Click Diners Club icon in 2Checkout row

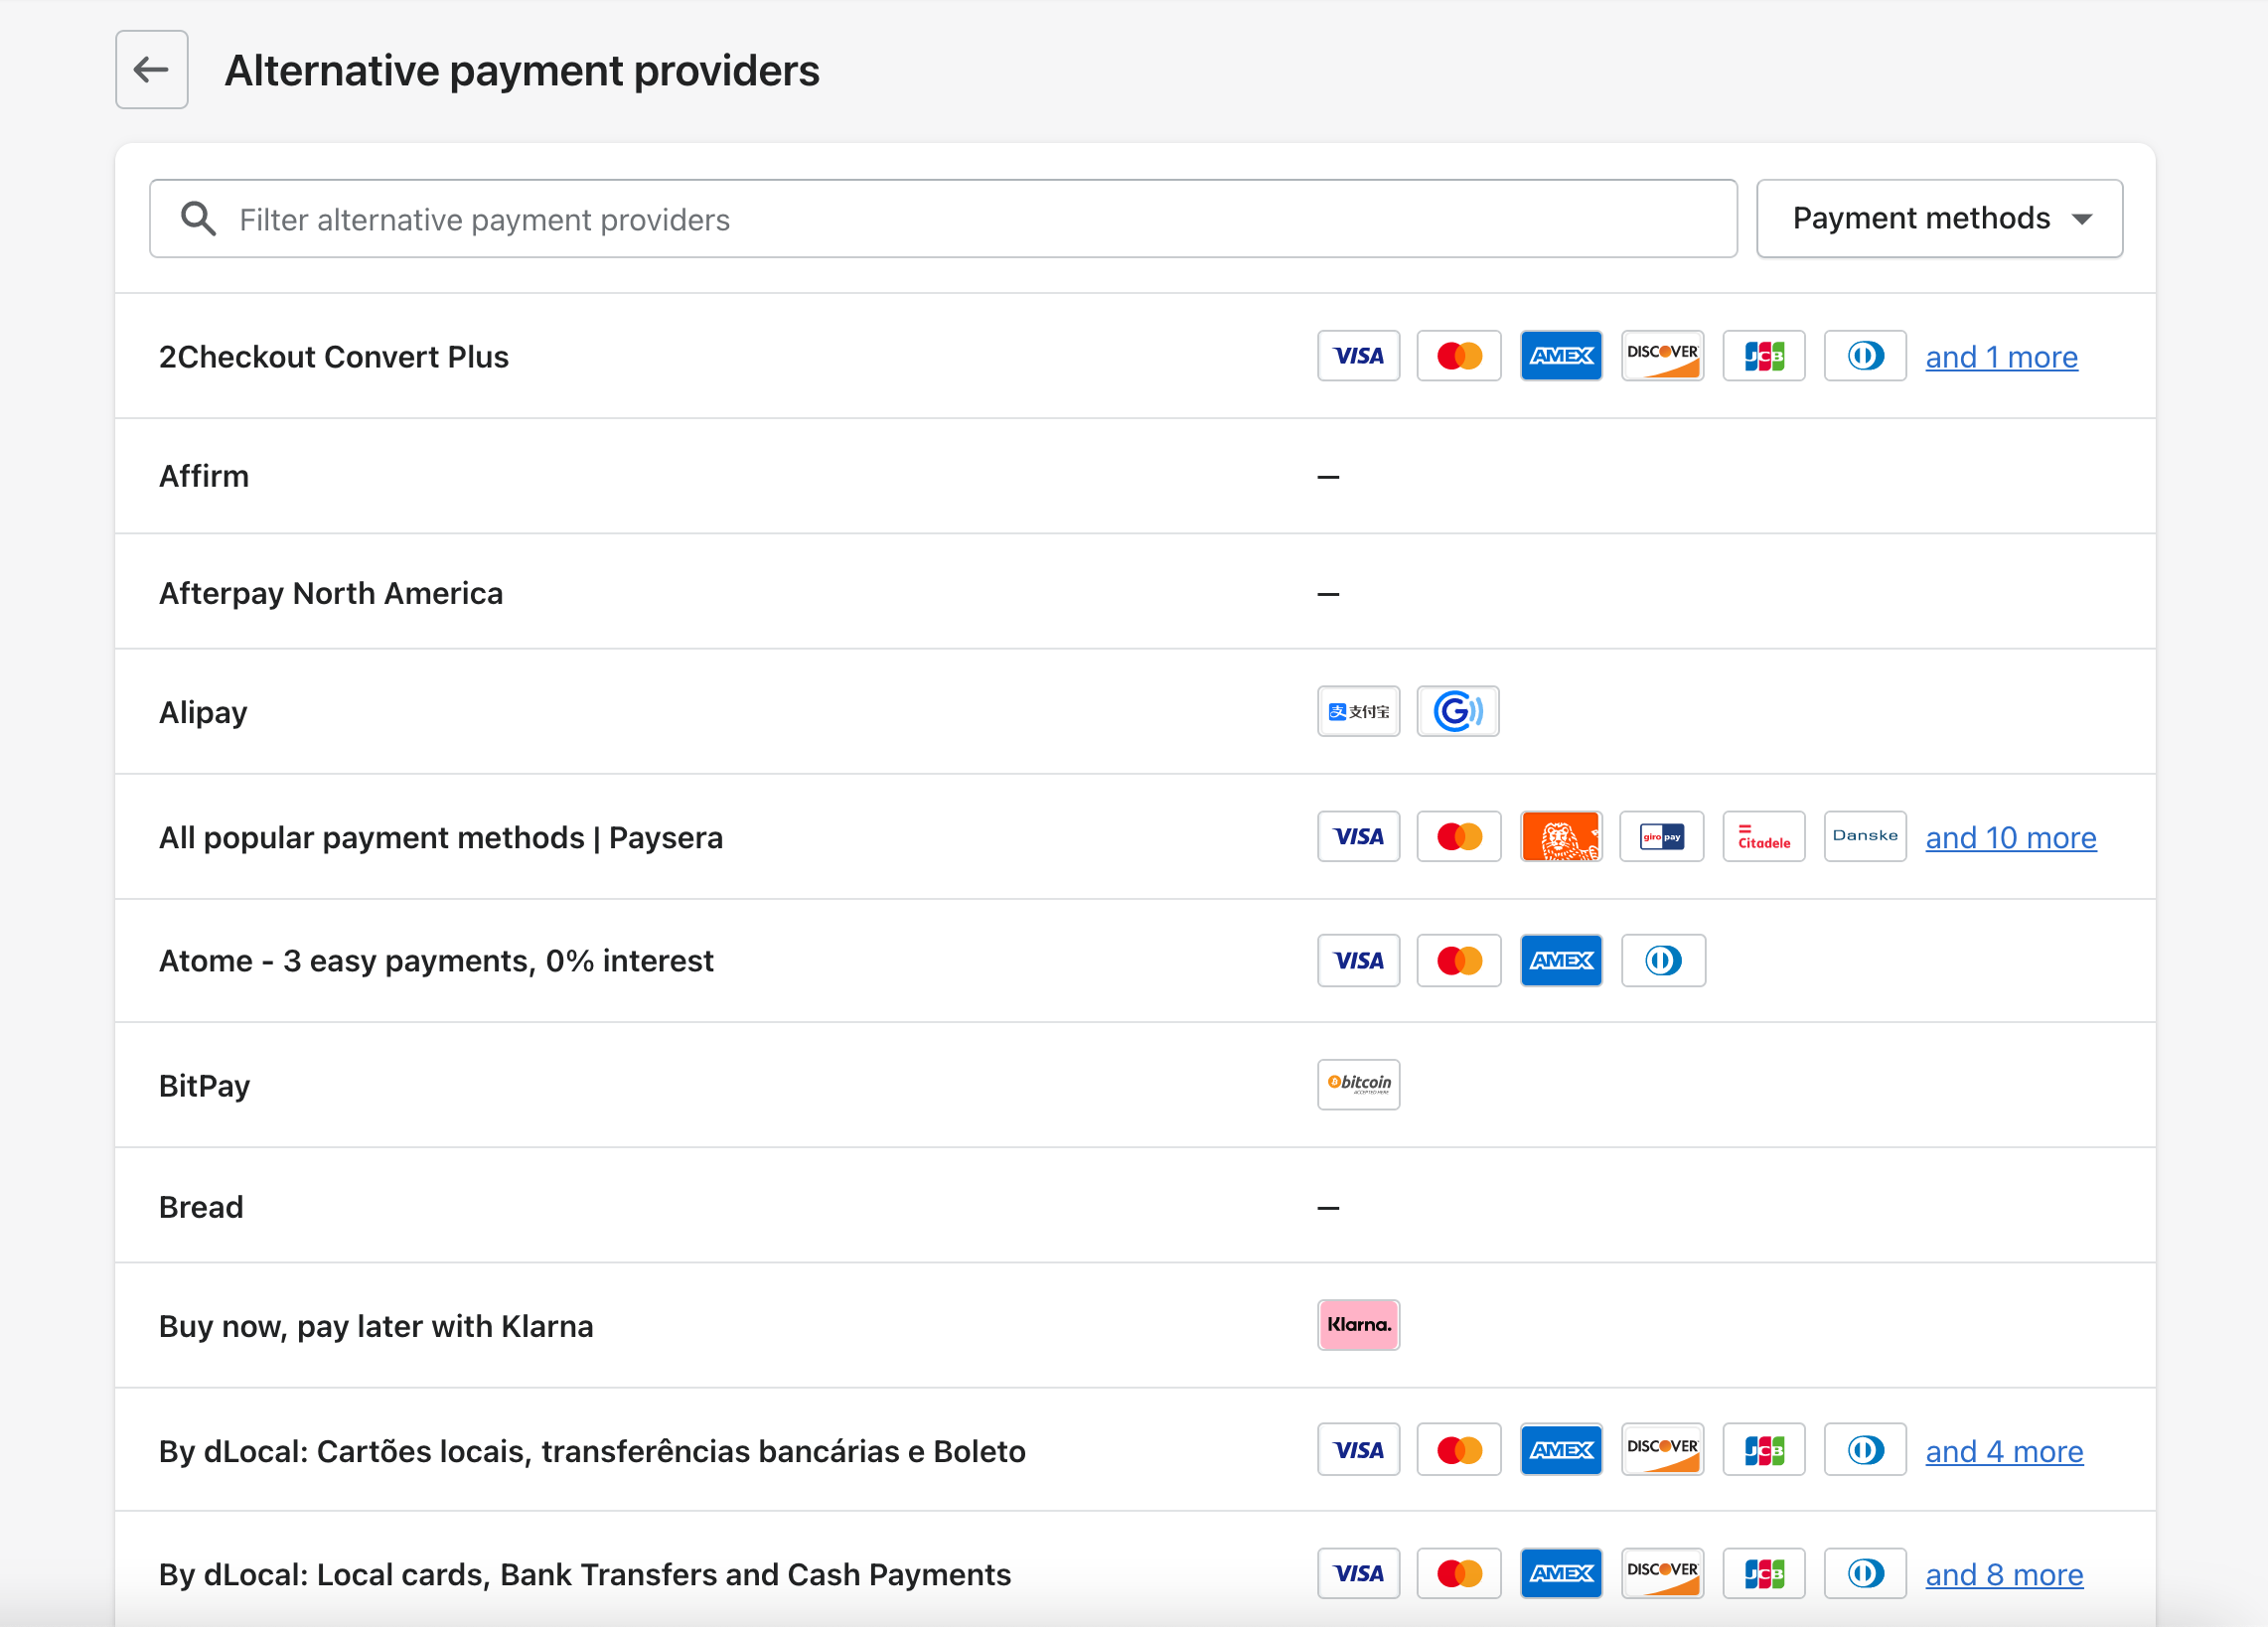1865,356
